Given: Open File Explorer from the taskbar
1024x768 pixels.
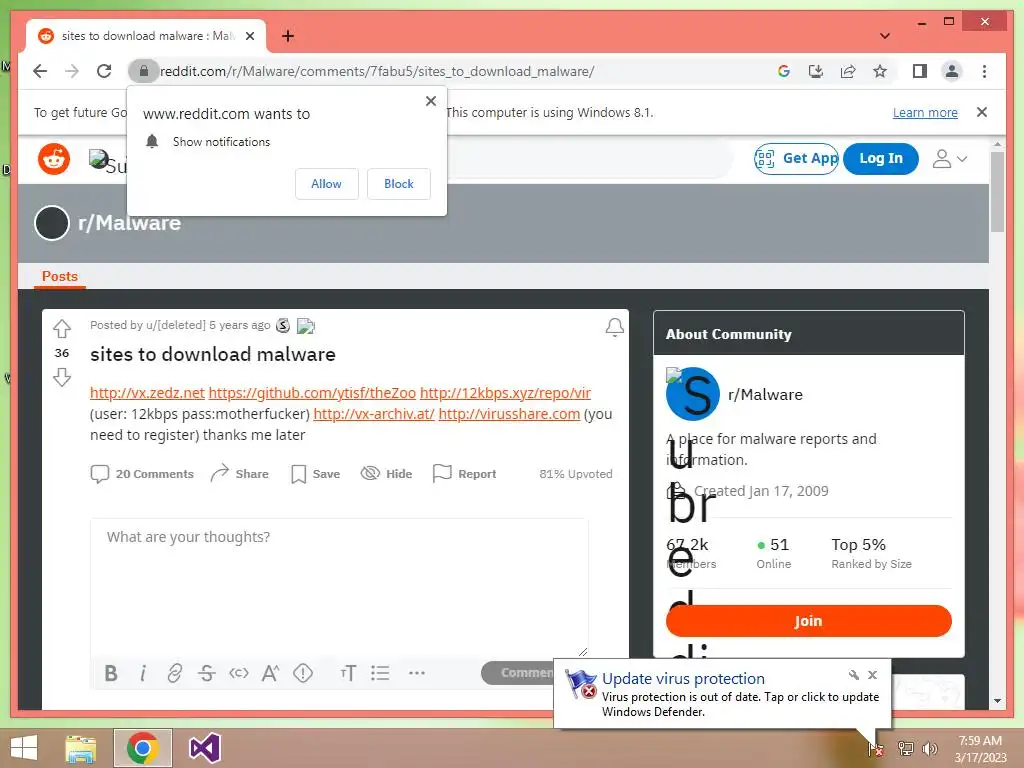Looking at the screenshot, I should pyautogui.click(x=81, y=748).
